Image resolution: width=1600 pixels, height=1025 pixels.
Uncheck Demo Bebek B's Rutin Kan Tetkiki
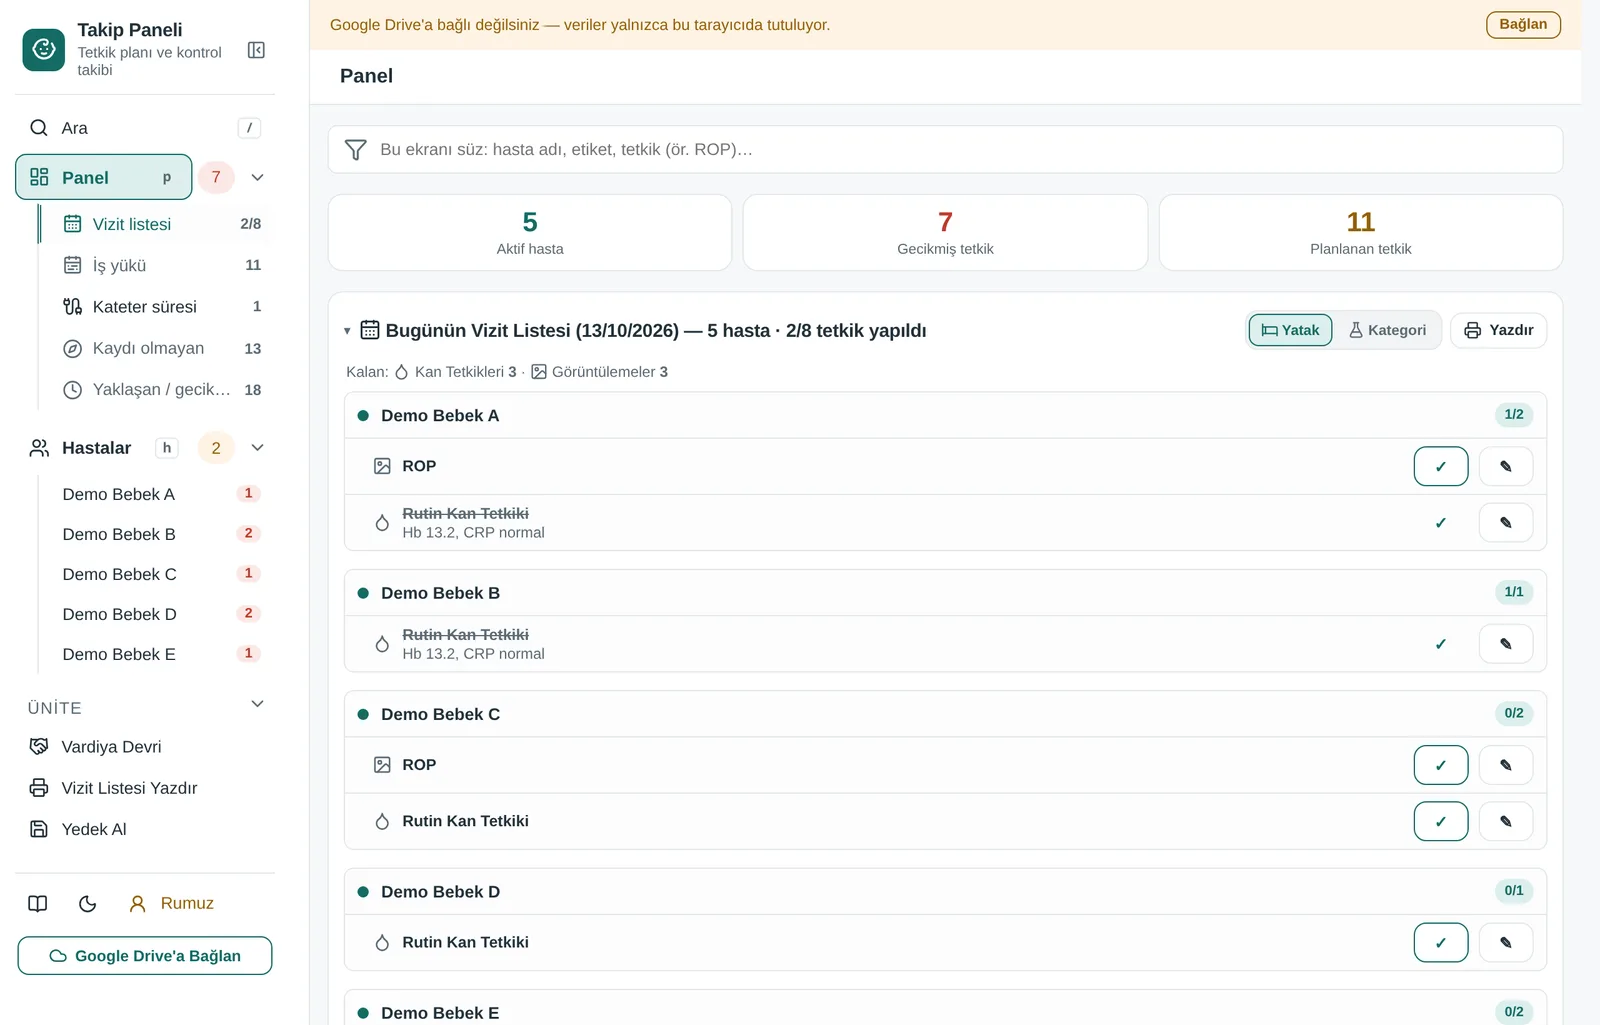tap(1441, 644)
